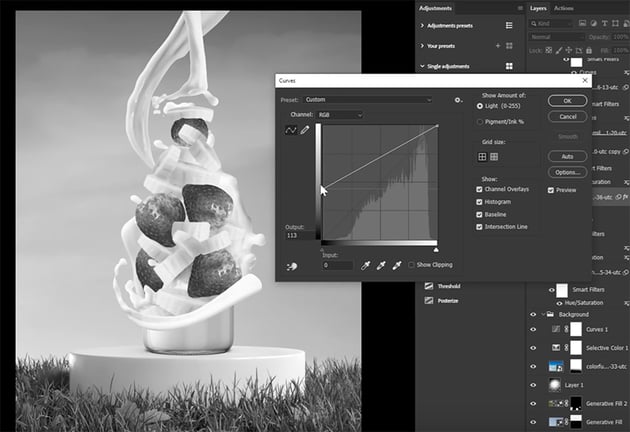Open the Preset dropdown in Curves
The width and height of the screenshot is (630, 432).
point(368,100)
